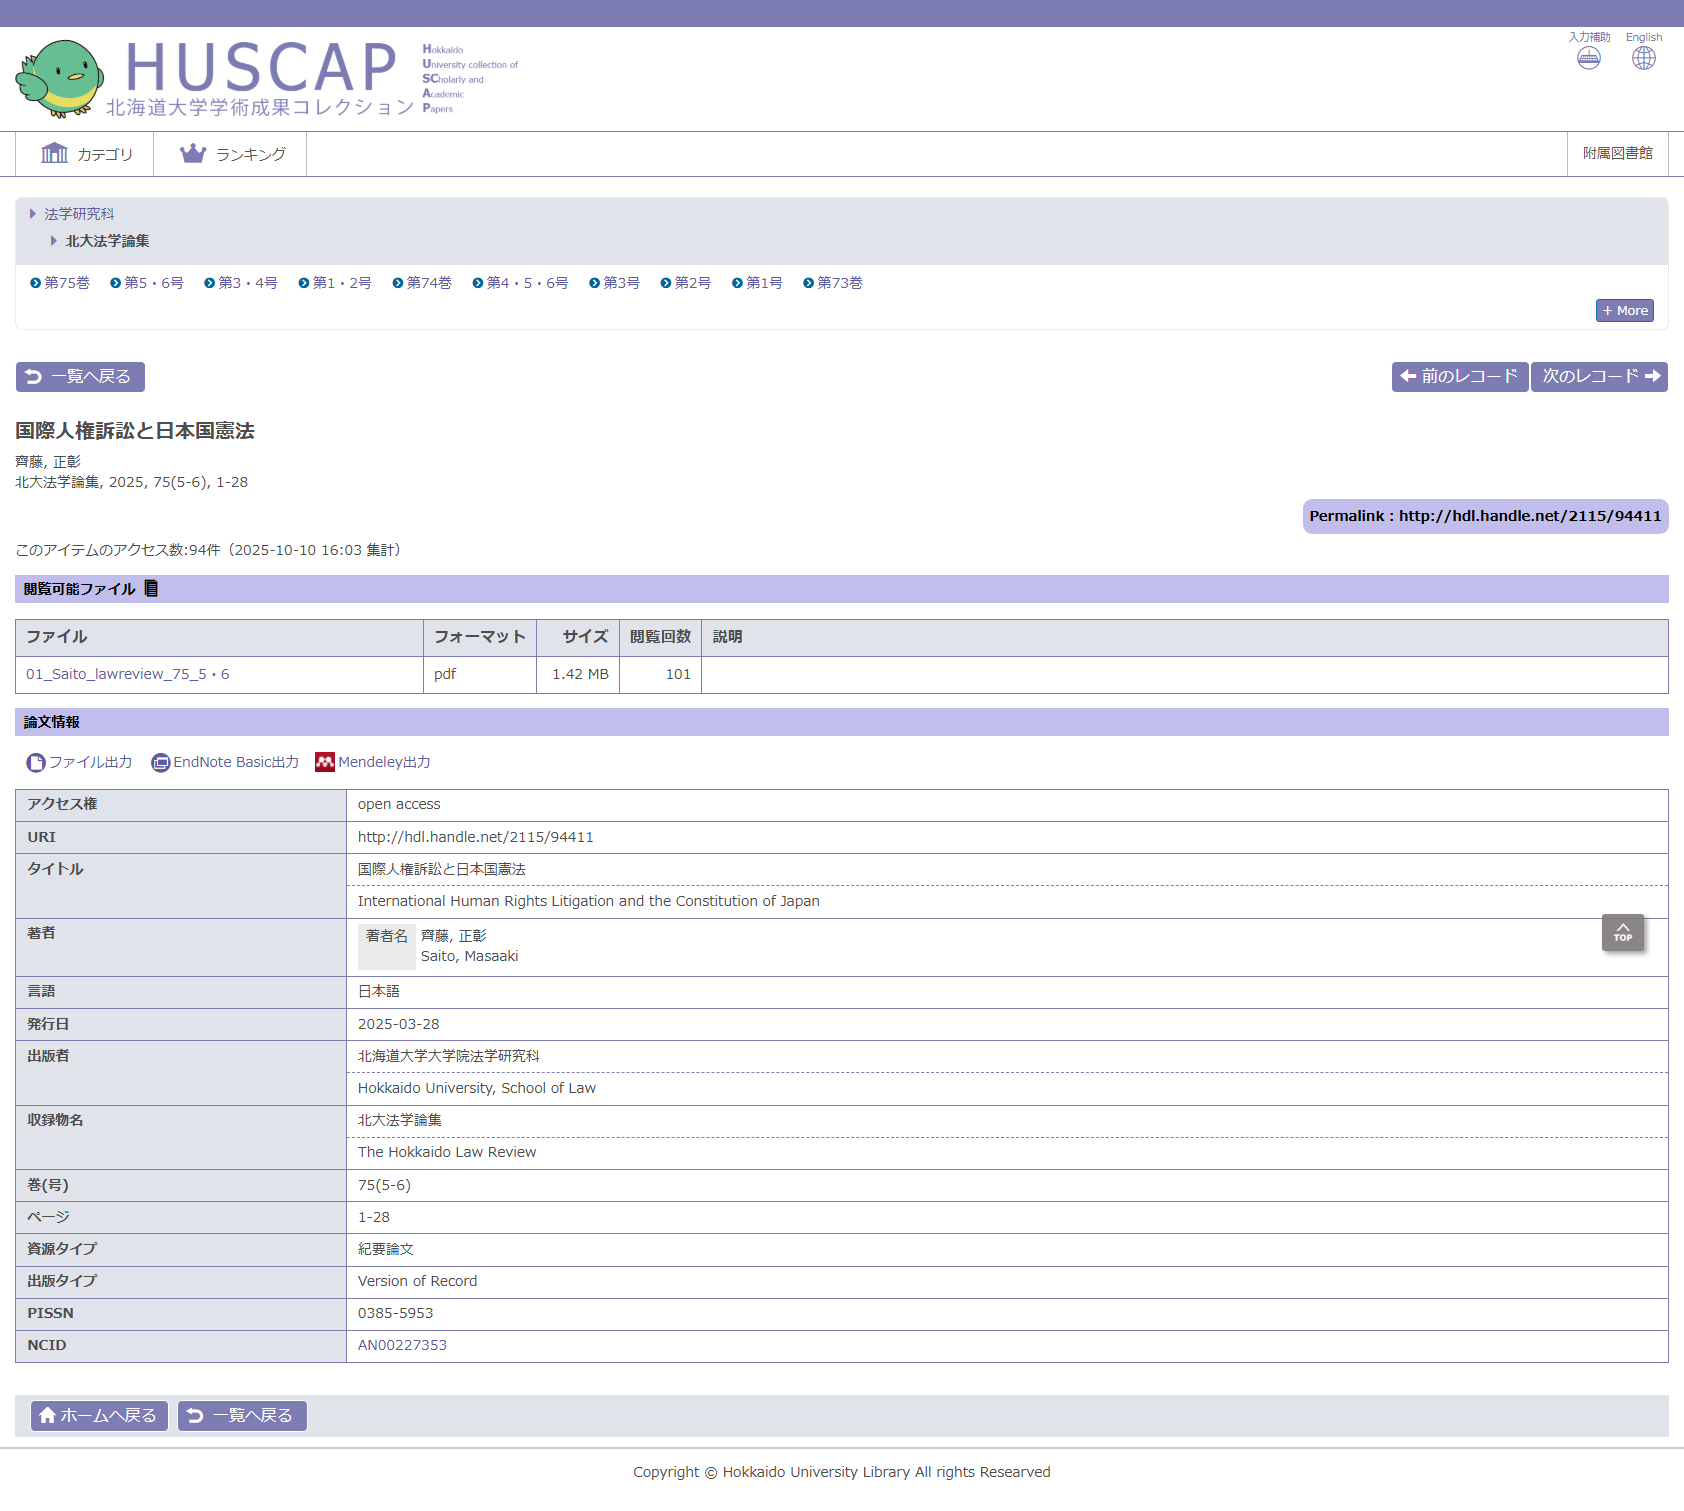1684x1511 pixels.
Task: Go to the previous record
Action: click(x=1459, y=377)
